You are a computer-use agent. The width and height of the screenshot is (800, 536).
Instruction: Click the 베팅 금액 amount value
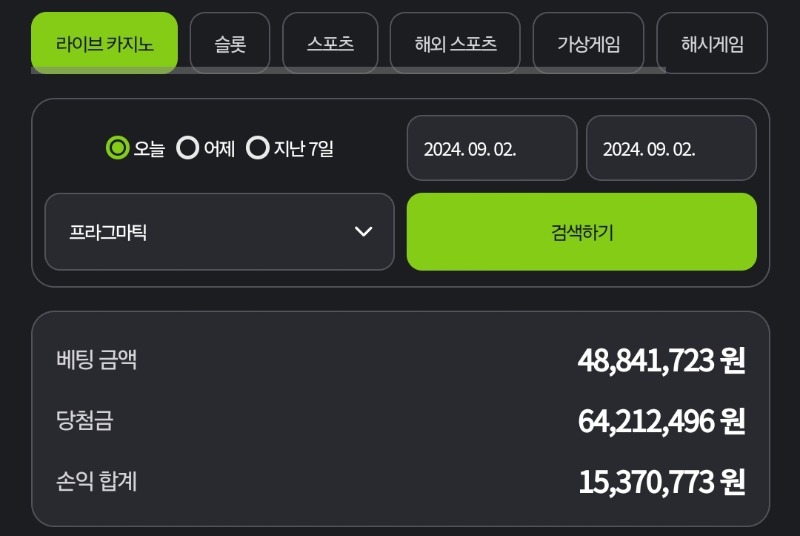click(661, 360)
